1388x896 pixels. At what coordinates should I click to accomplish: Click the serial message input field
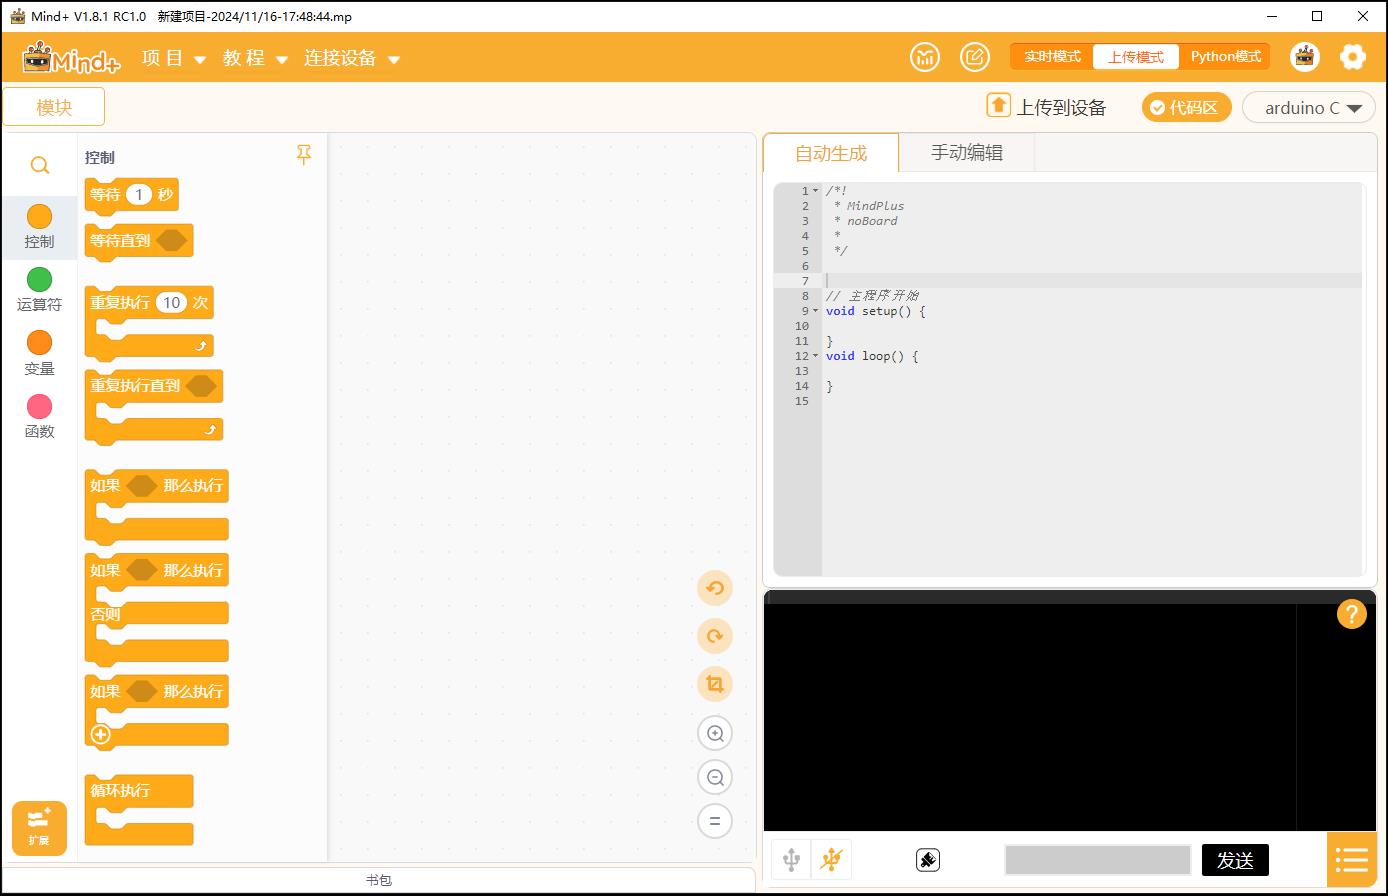point(1098,860)
